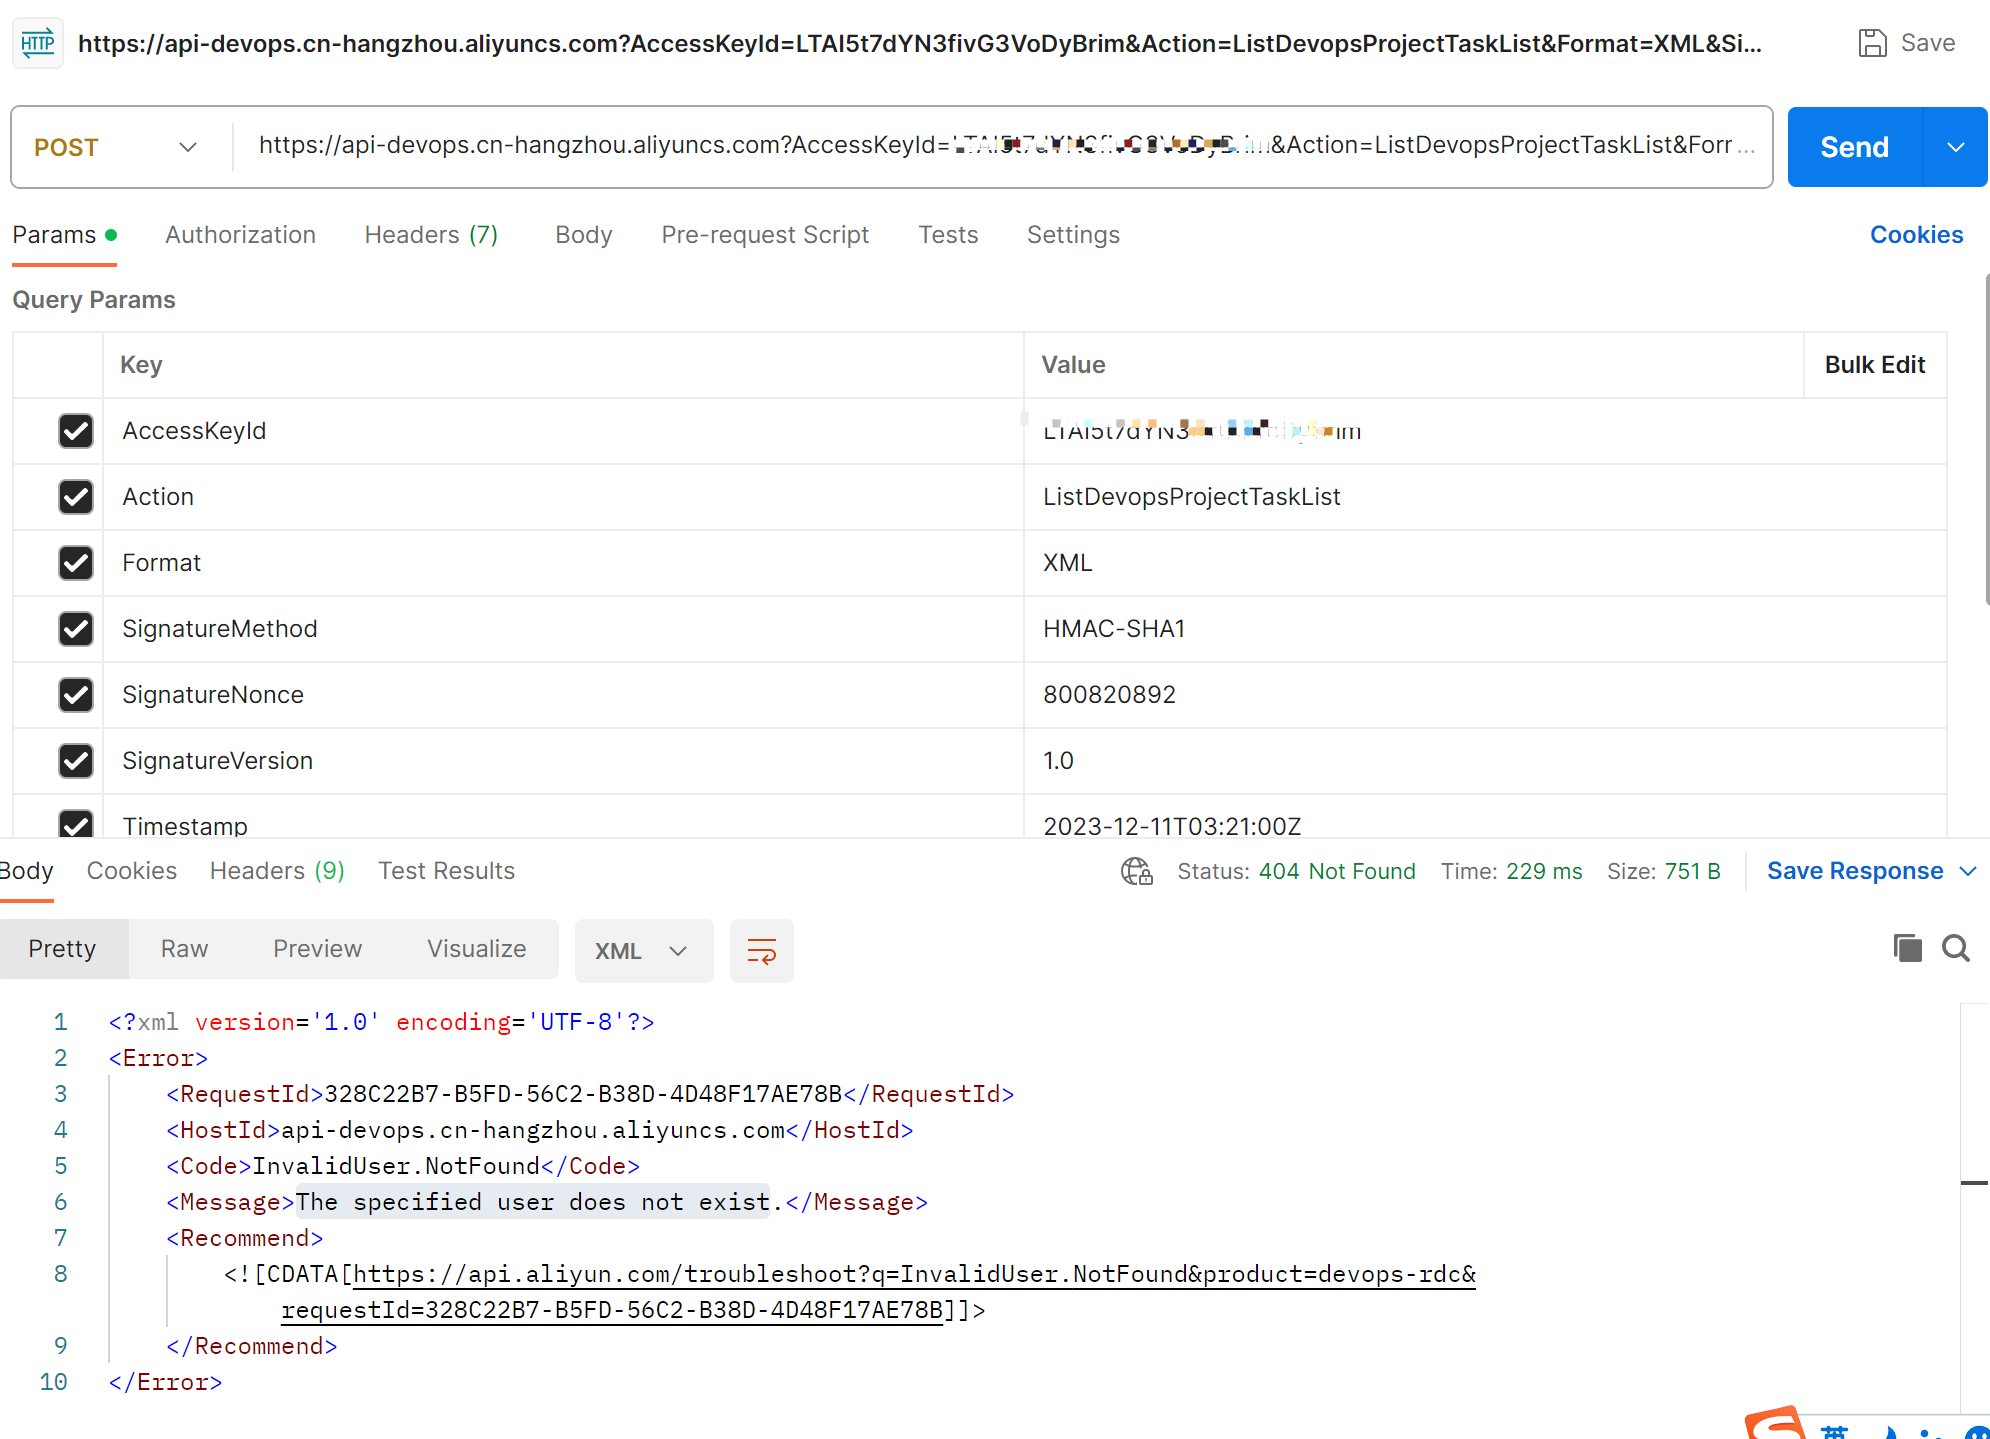The width and height of the screenshot is (1990, 1439).
Task: Click the Bulk Edit button
Action: (x=1874, y=365)
